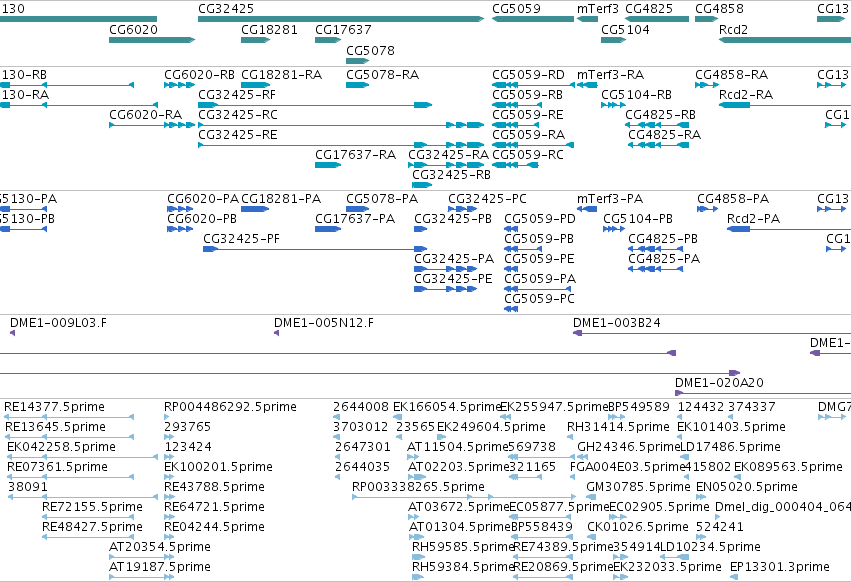The height and width of the screenshot is (582, 851).
Task: Select protein CG4858-PA
Action: point(733,199)
